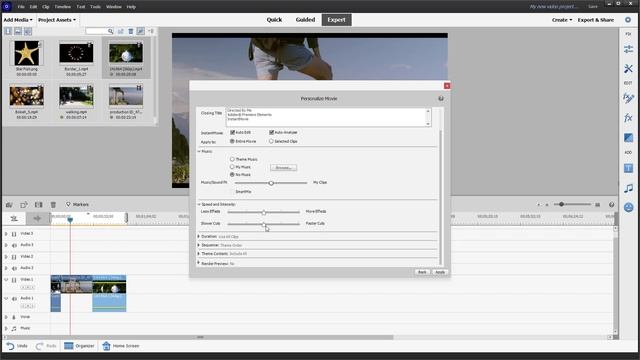The height and width of the screenshot is (360, 640).
Task: Expand the Duration section
Action: tap(199, 236)
